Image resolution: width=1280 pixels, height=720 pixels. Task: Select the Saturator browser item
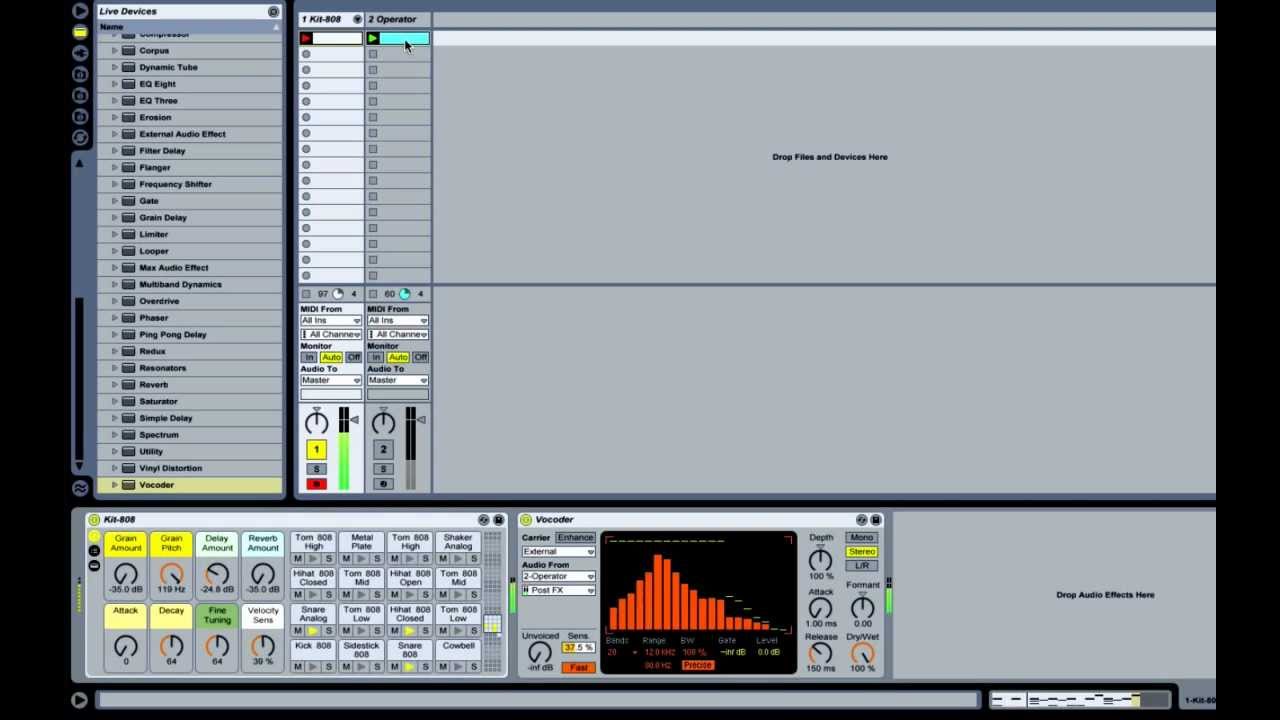pos(190,402)
